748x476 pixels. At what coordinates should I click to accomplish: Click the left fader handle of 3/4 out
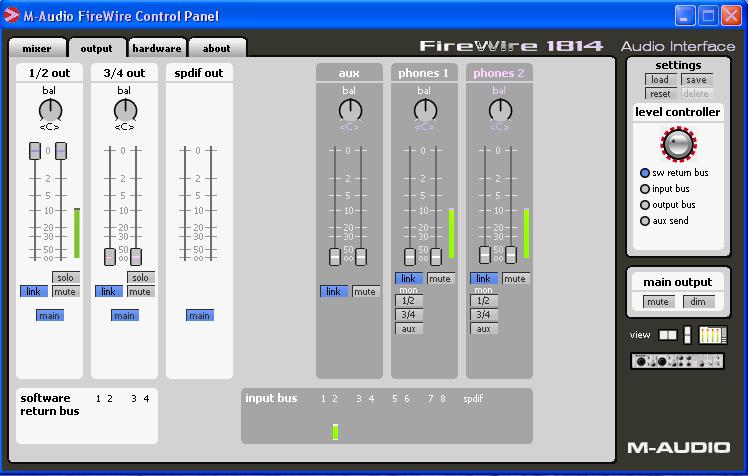tap(110, 257)
